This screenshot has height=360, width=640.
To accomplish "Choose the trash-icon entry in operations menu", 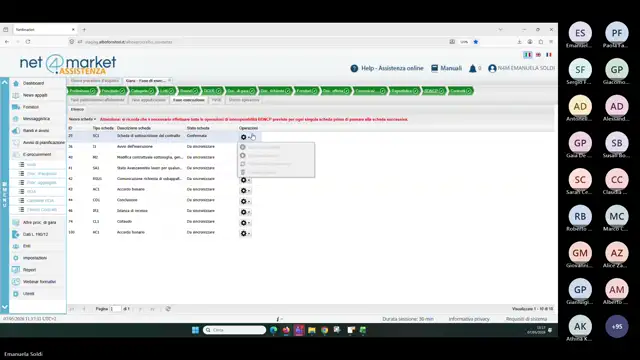I will [x=276, y=172].
